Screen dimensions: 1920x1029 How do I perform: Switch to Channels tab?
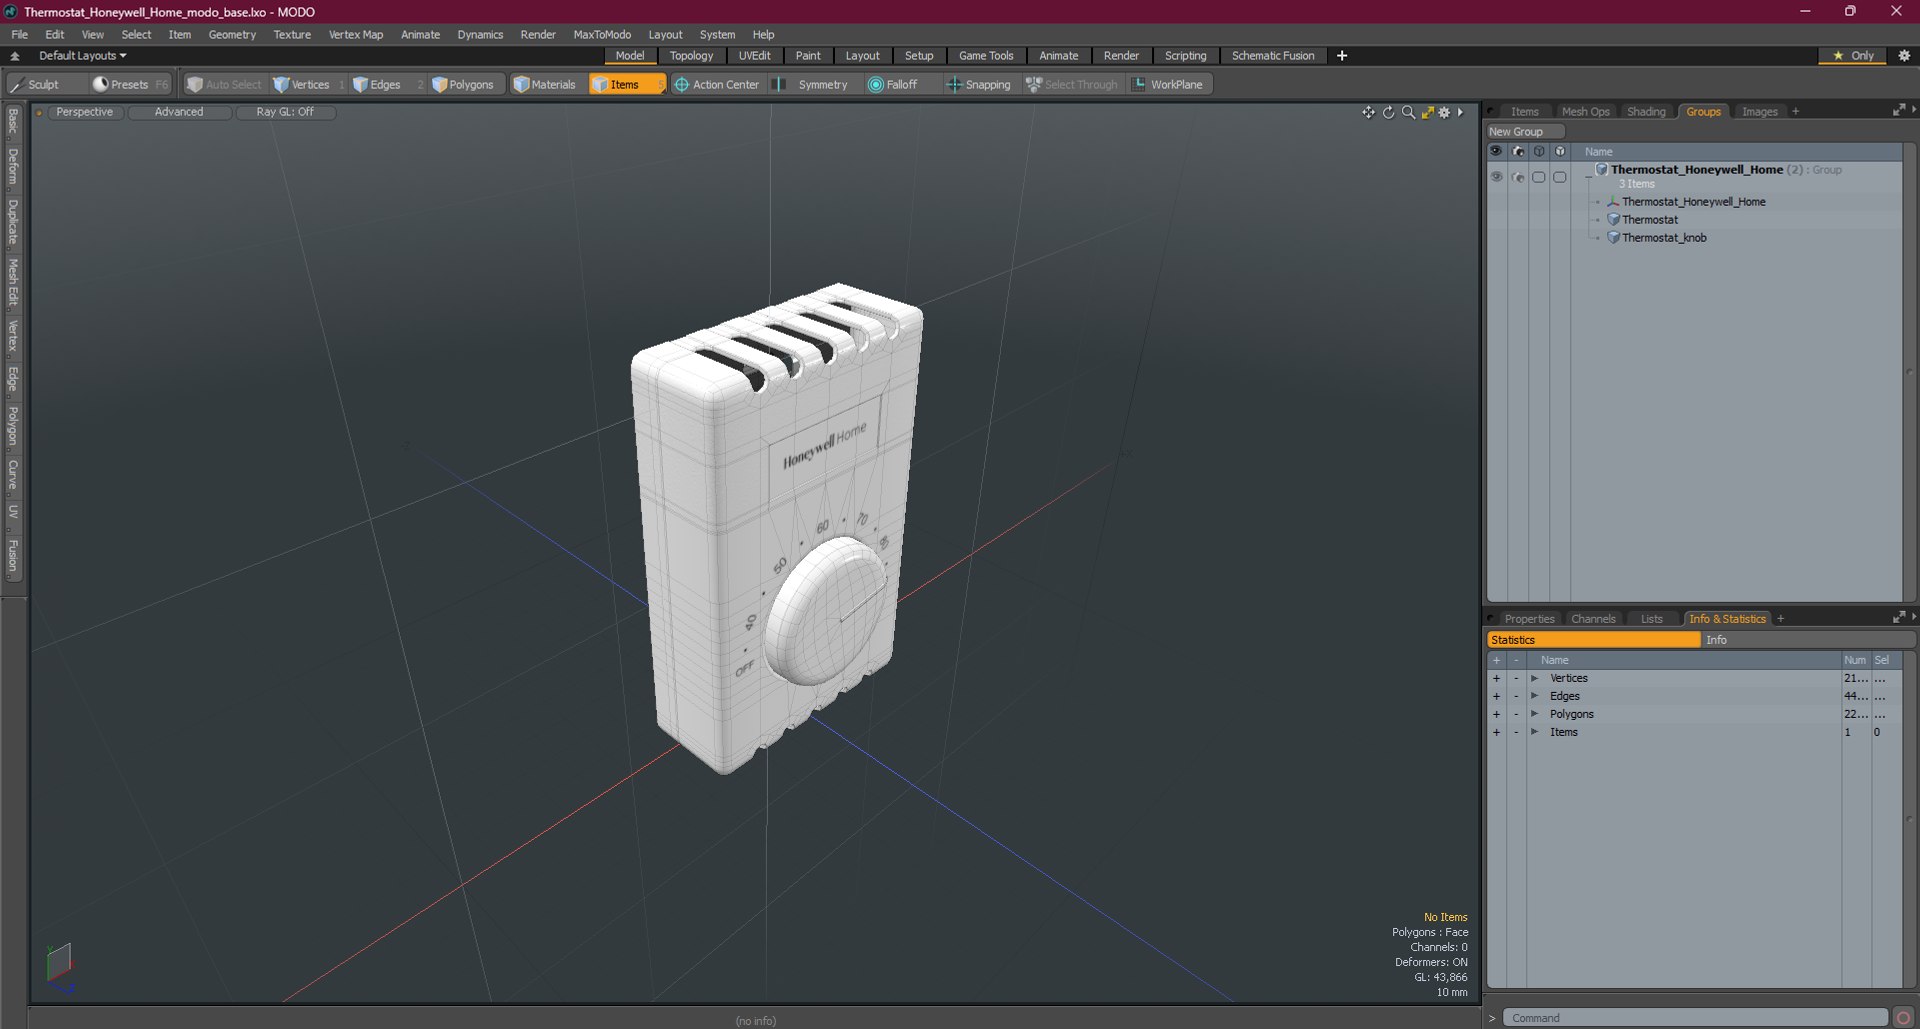1593,619
